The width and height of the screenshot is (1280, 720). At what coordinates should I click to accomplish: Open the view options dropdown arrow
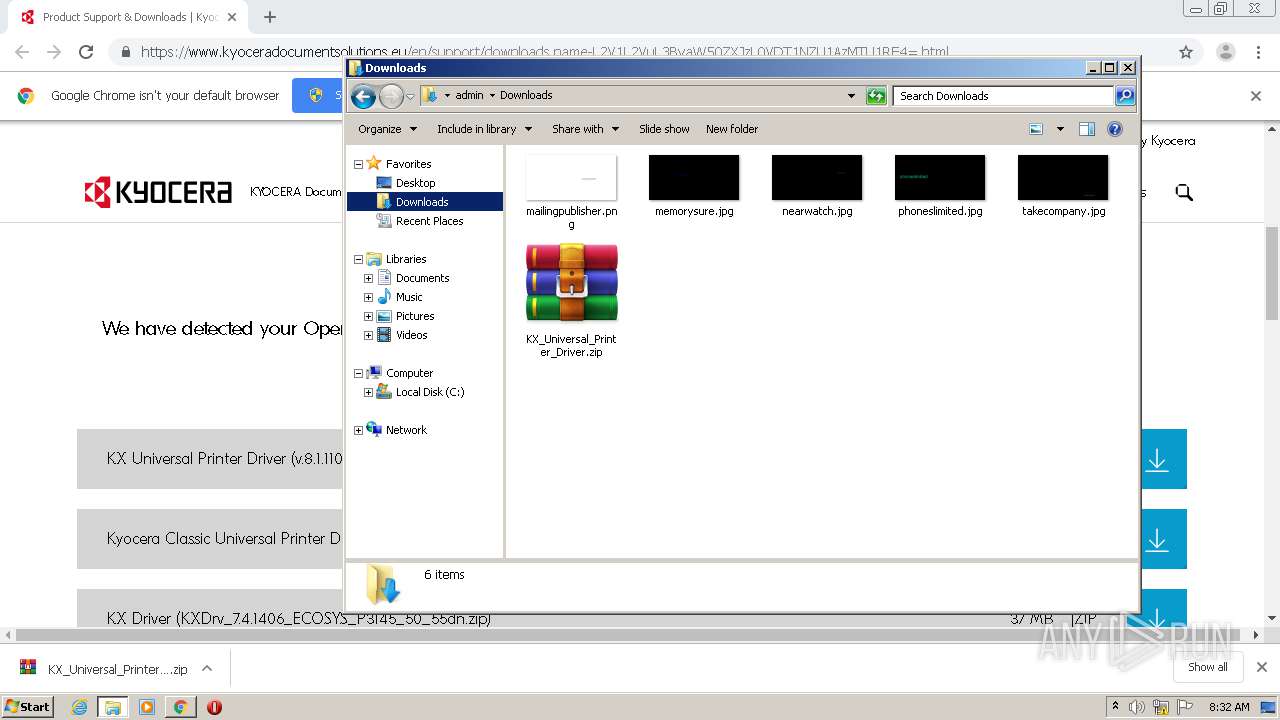point(1060,129)
